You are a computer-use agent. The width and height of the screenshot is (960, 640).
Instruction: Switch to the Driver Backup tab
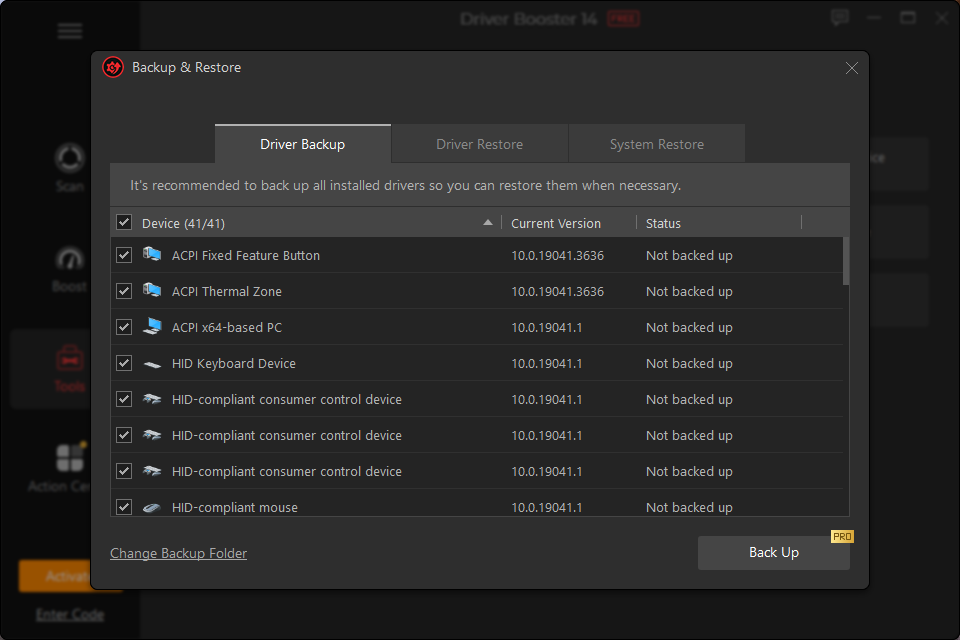302,144
